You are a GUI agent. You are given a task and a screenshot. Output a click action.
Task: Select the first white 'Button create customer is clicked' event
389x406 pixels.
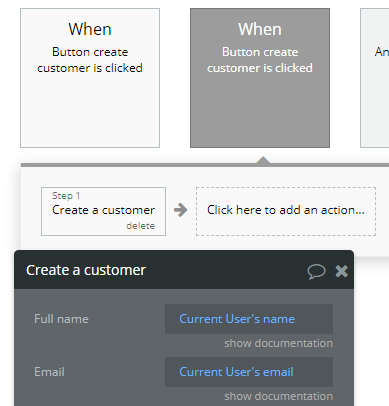click(90, 78)
